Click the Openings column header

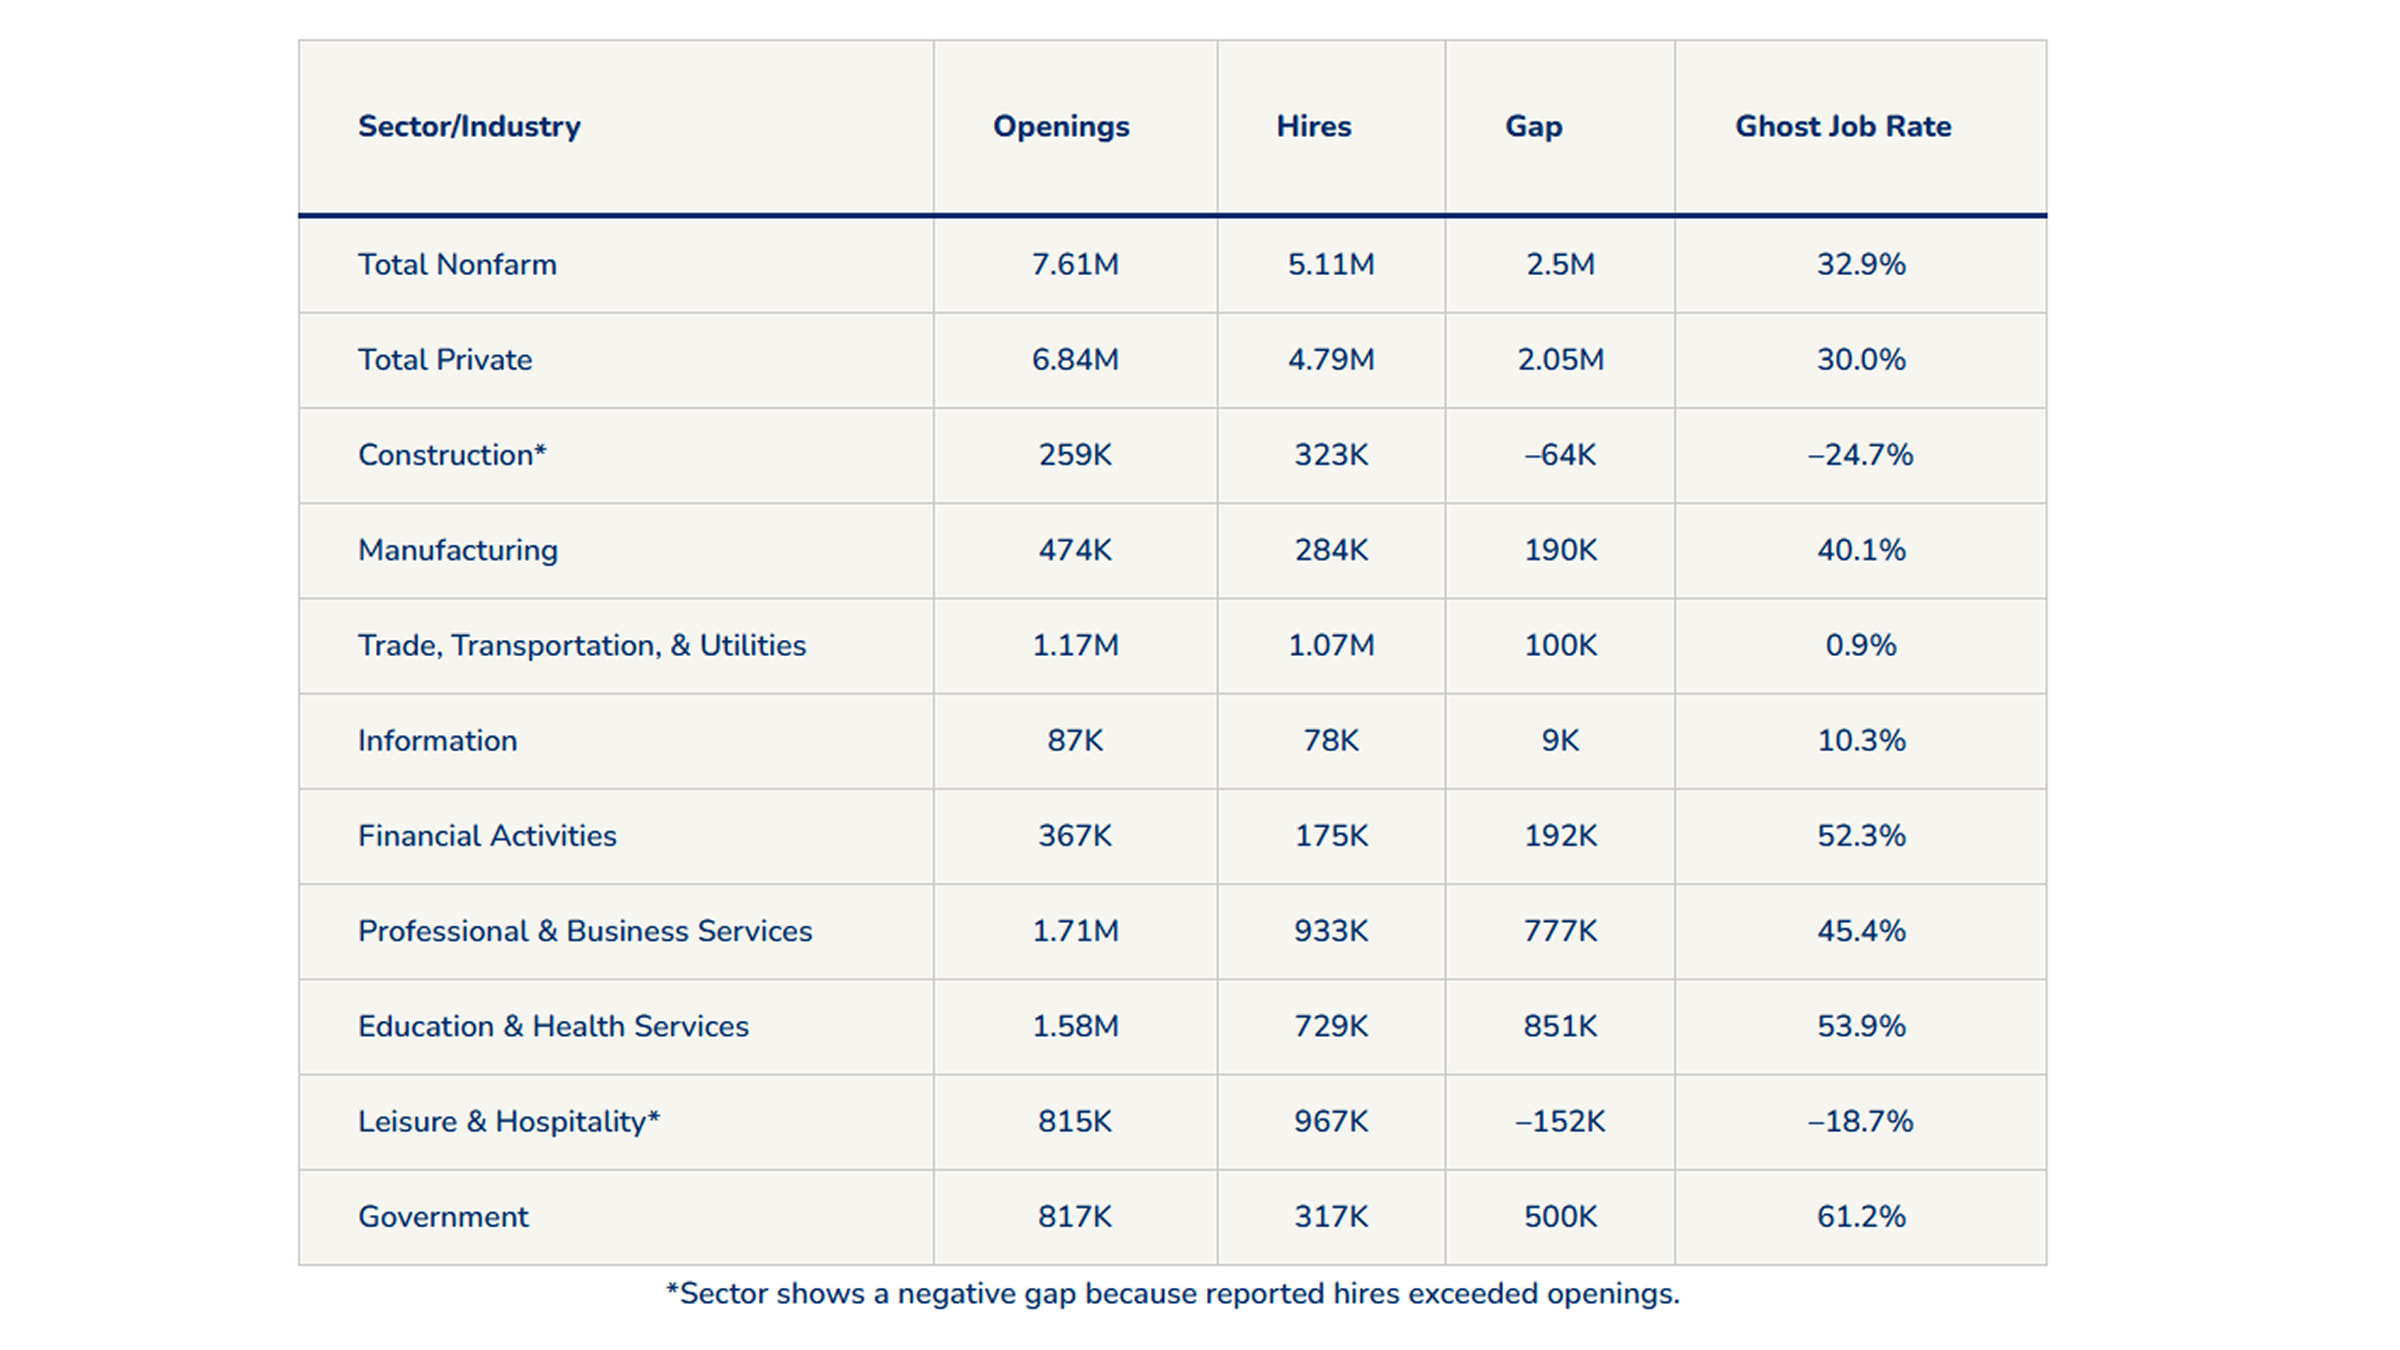tap(1061, 127)
